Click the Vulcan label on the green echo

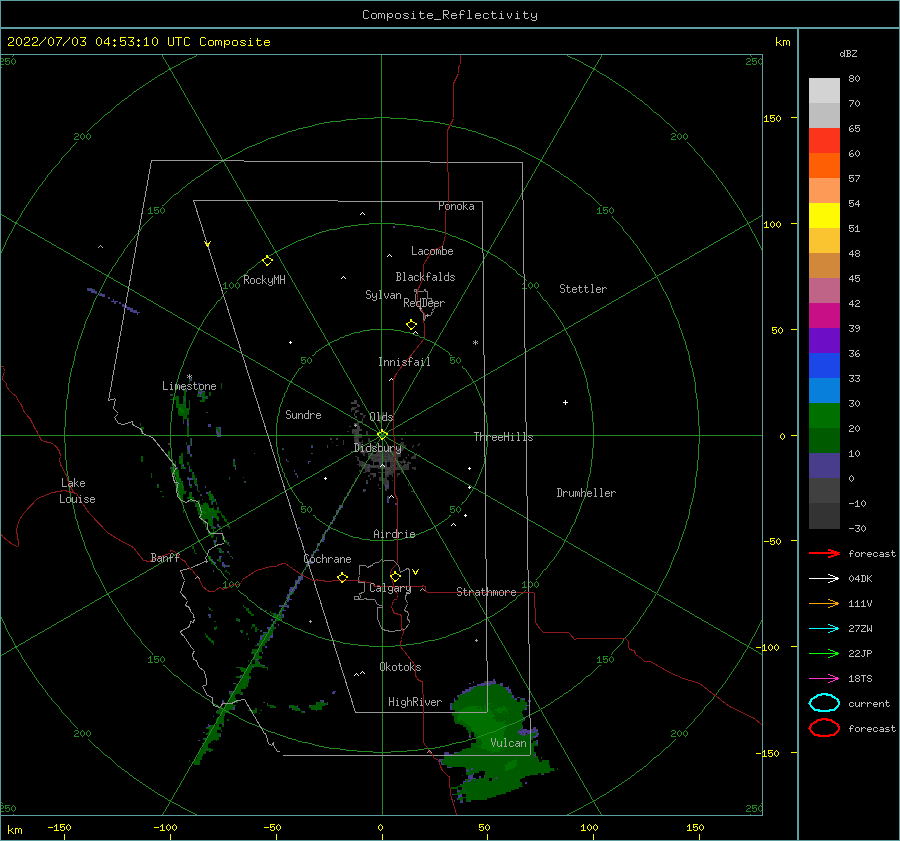(x=508, y=743)
